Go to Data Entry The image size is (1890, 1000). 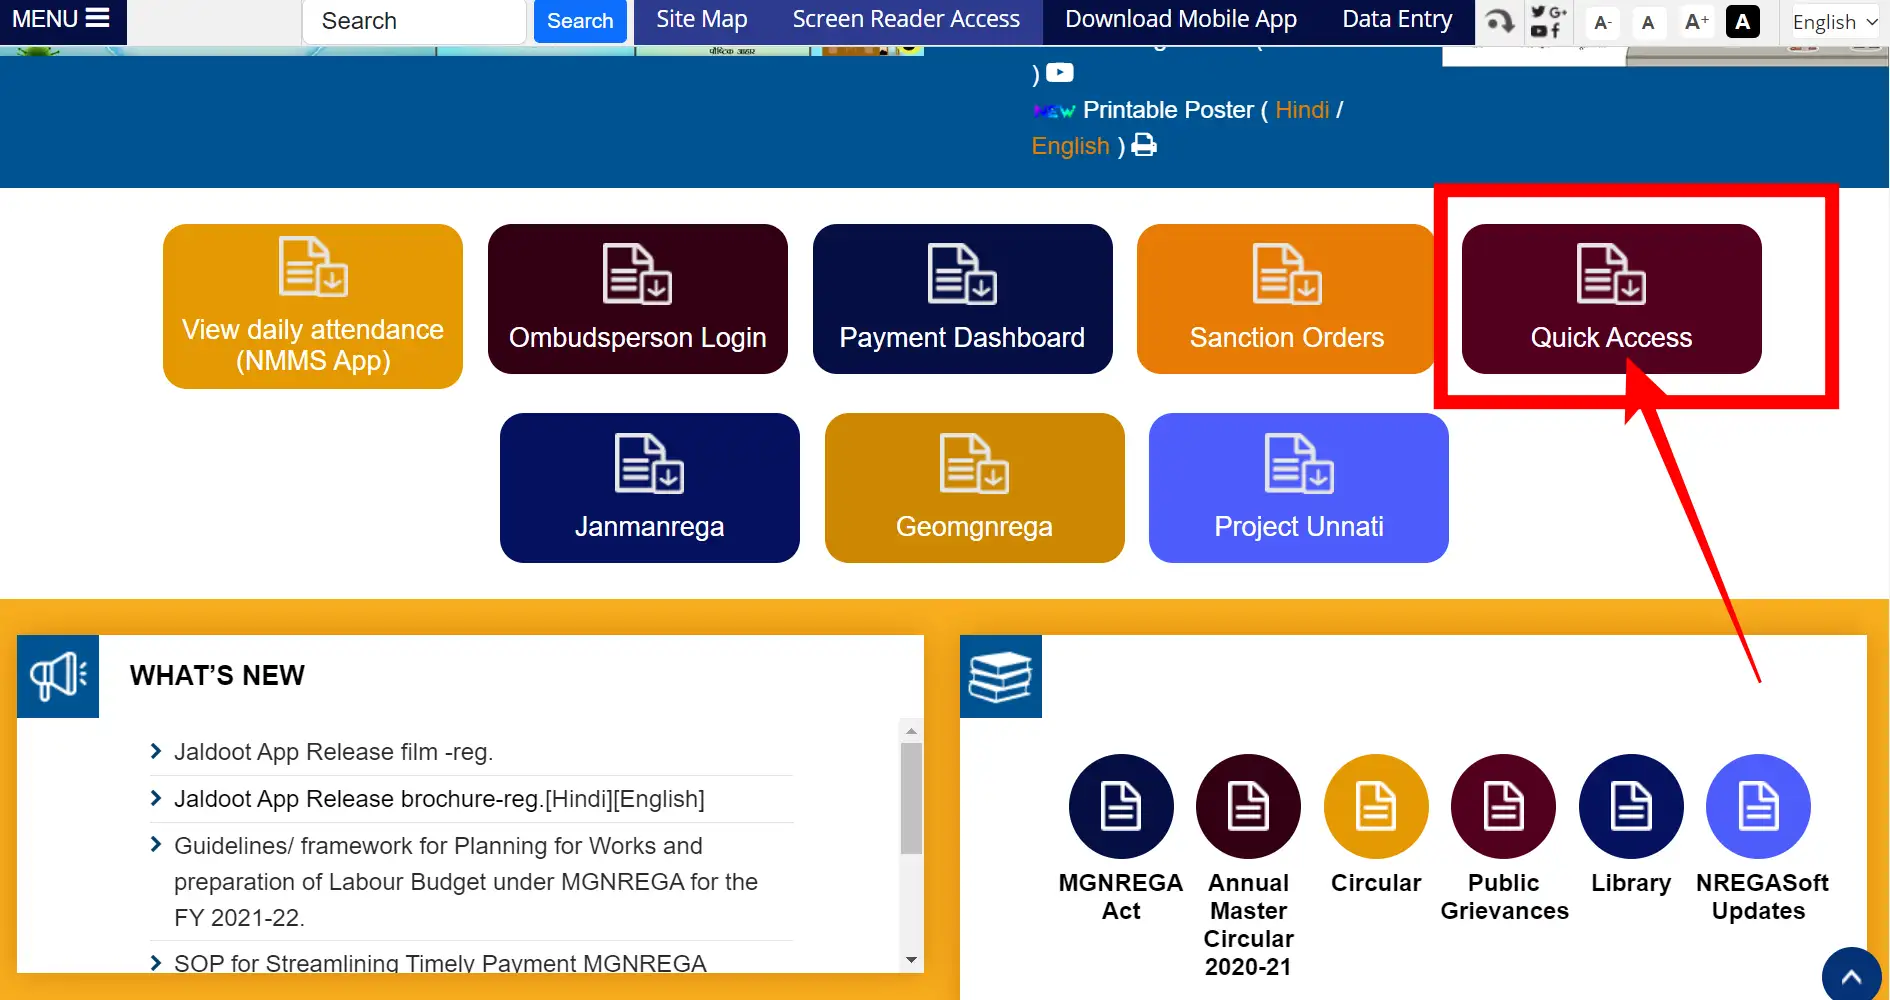click(x=1397, y=20)
